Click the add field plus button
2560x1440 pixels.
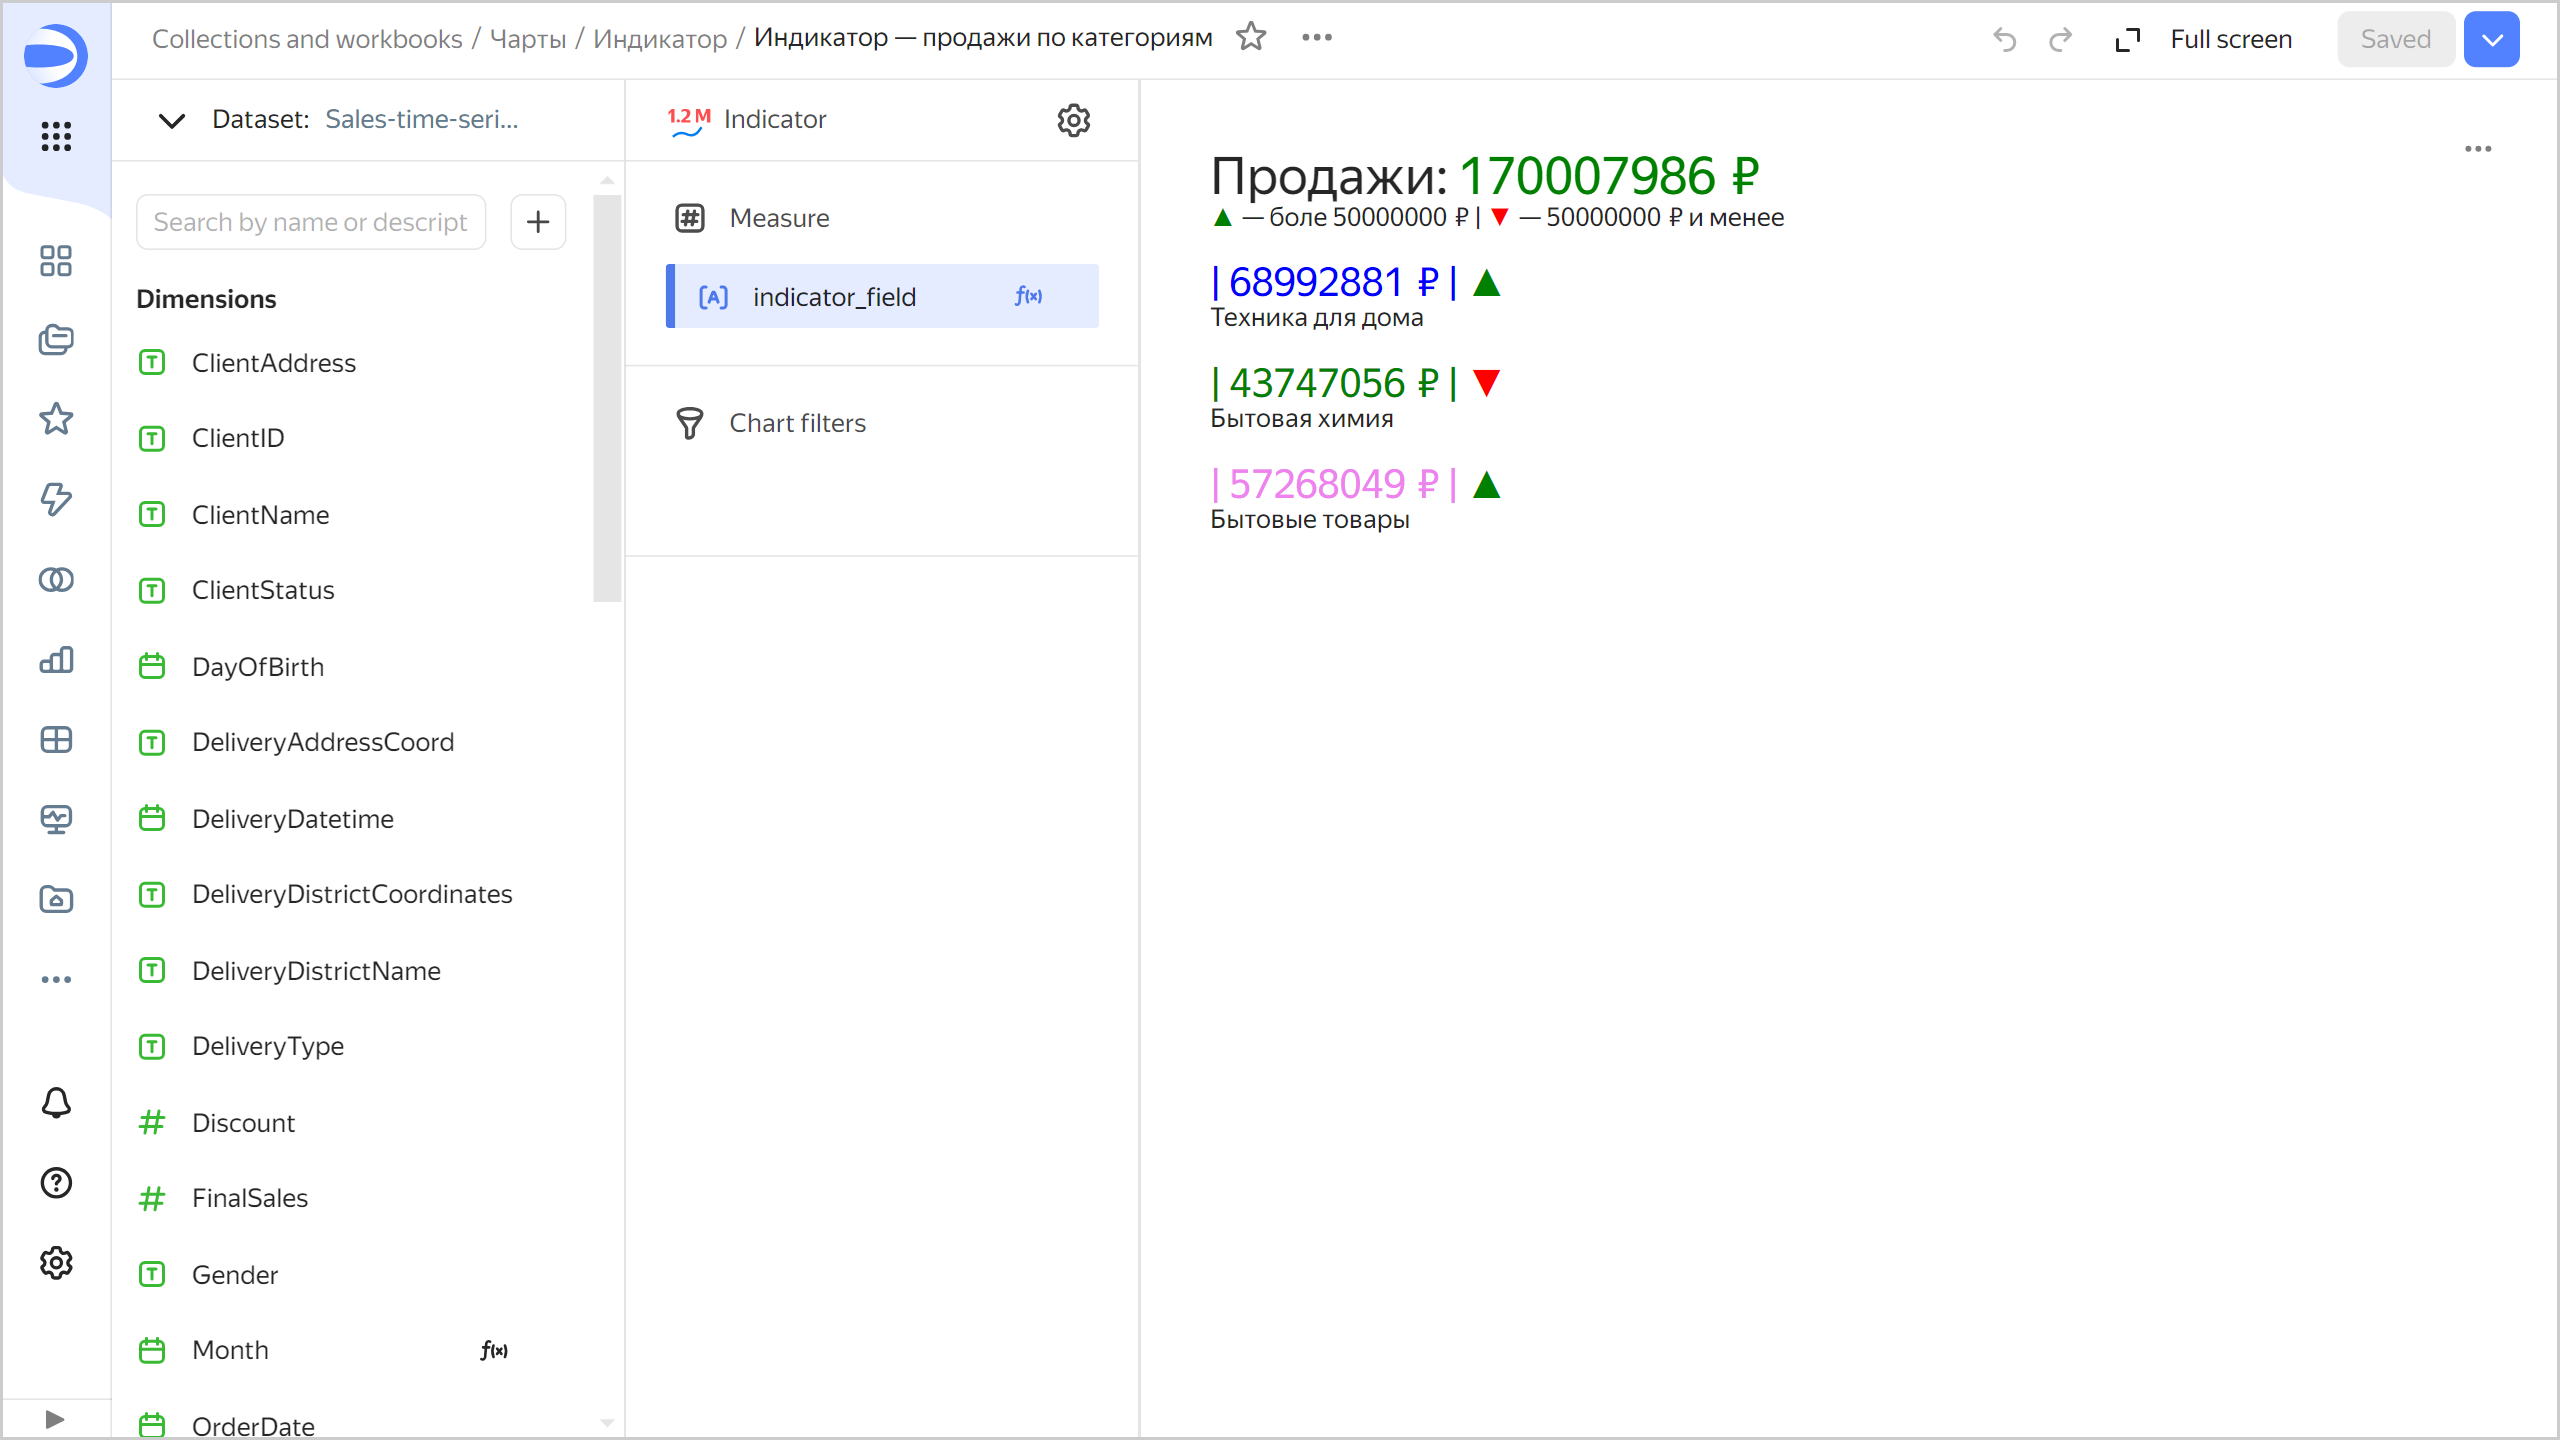[x=538, y=222]
